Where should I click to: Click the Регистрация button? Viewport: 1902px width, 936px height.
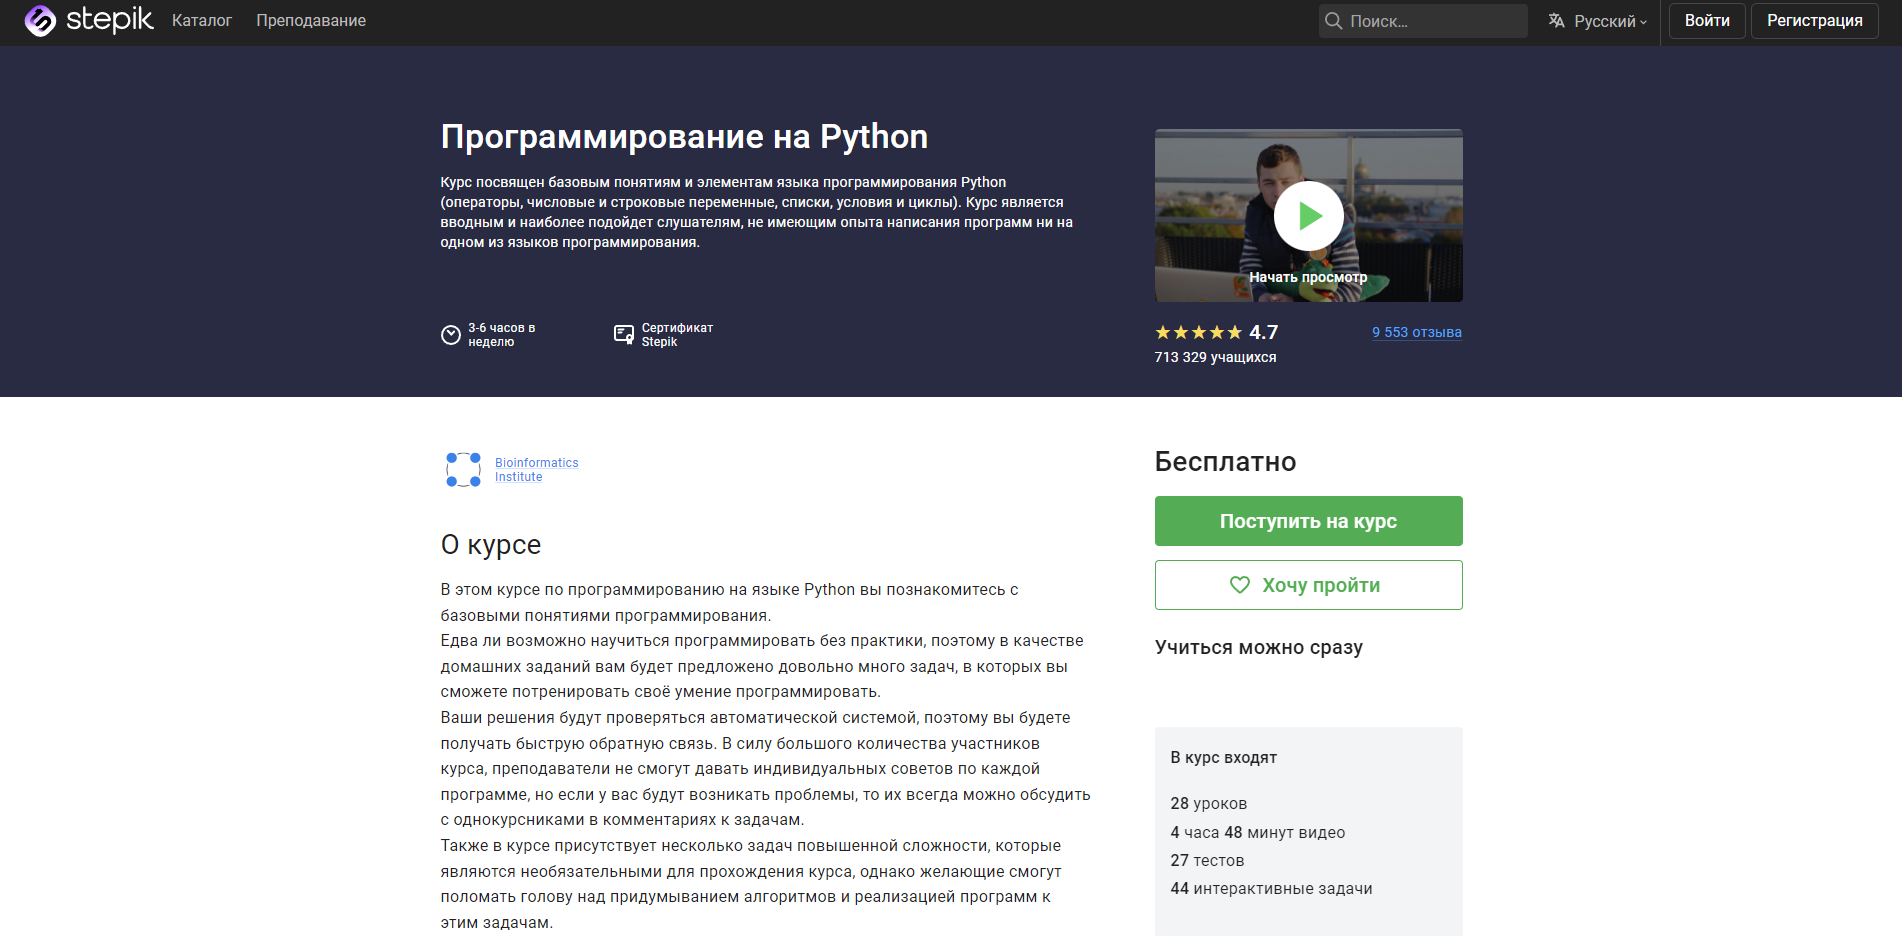tap(1814, 20)
